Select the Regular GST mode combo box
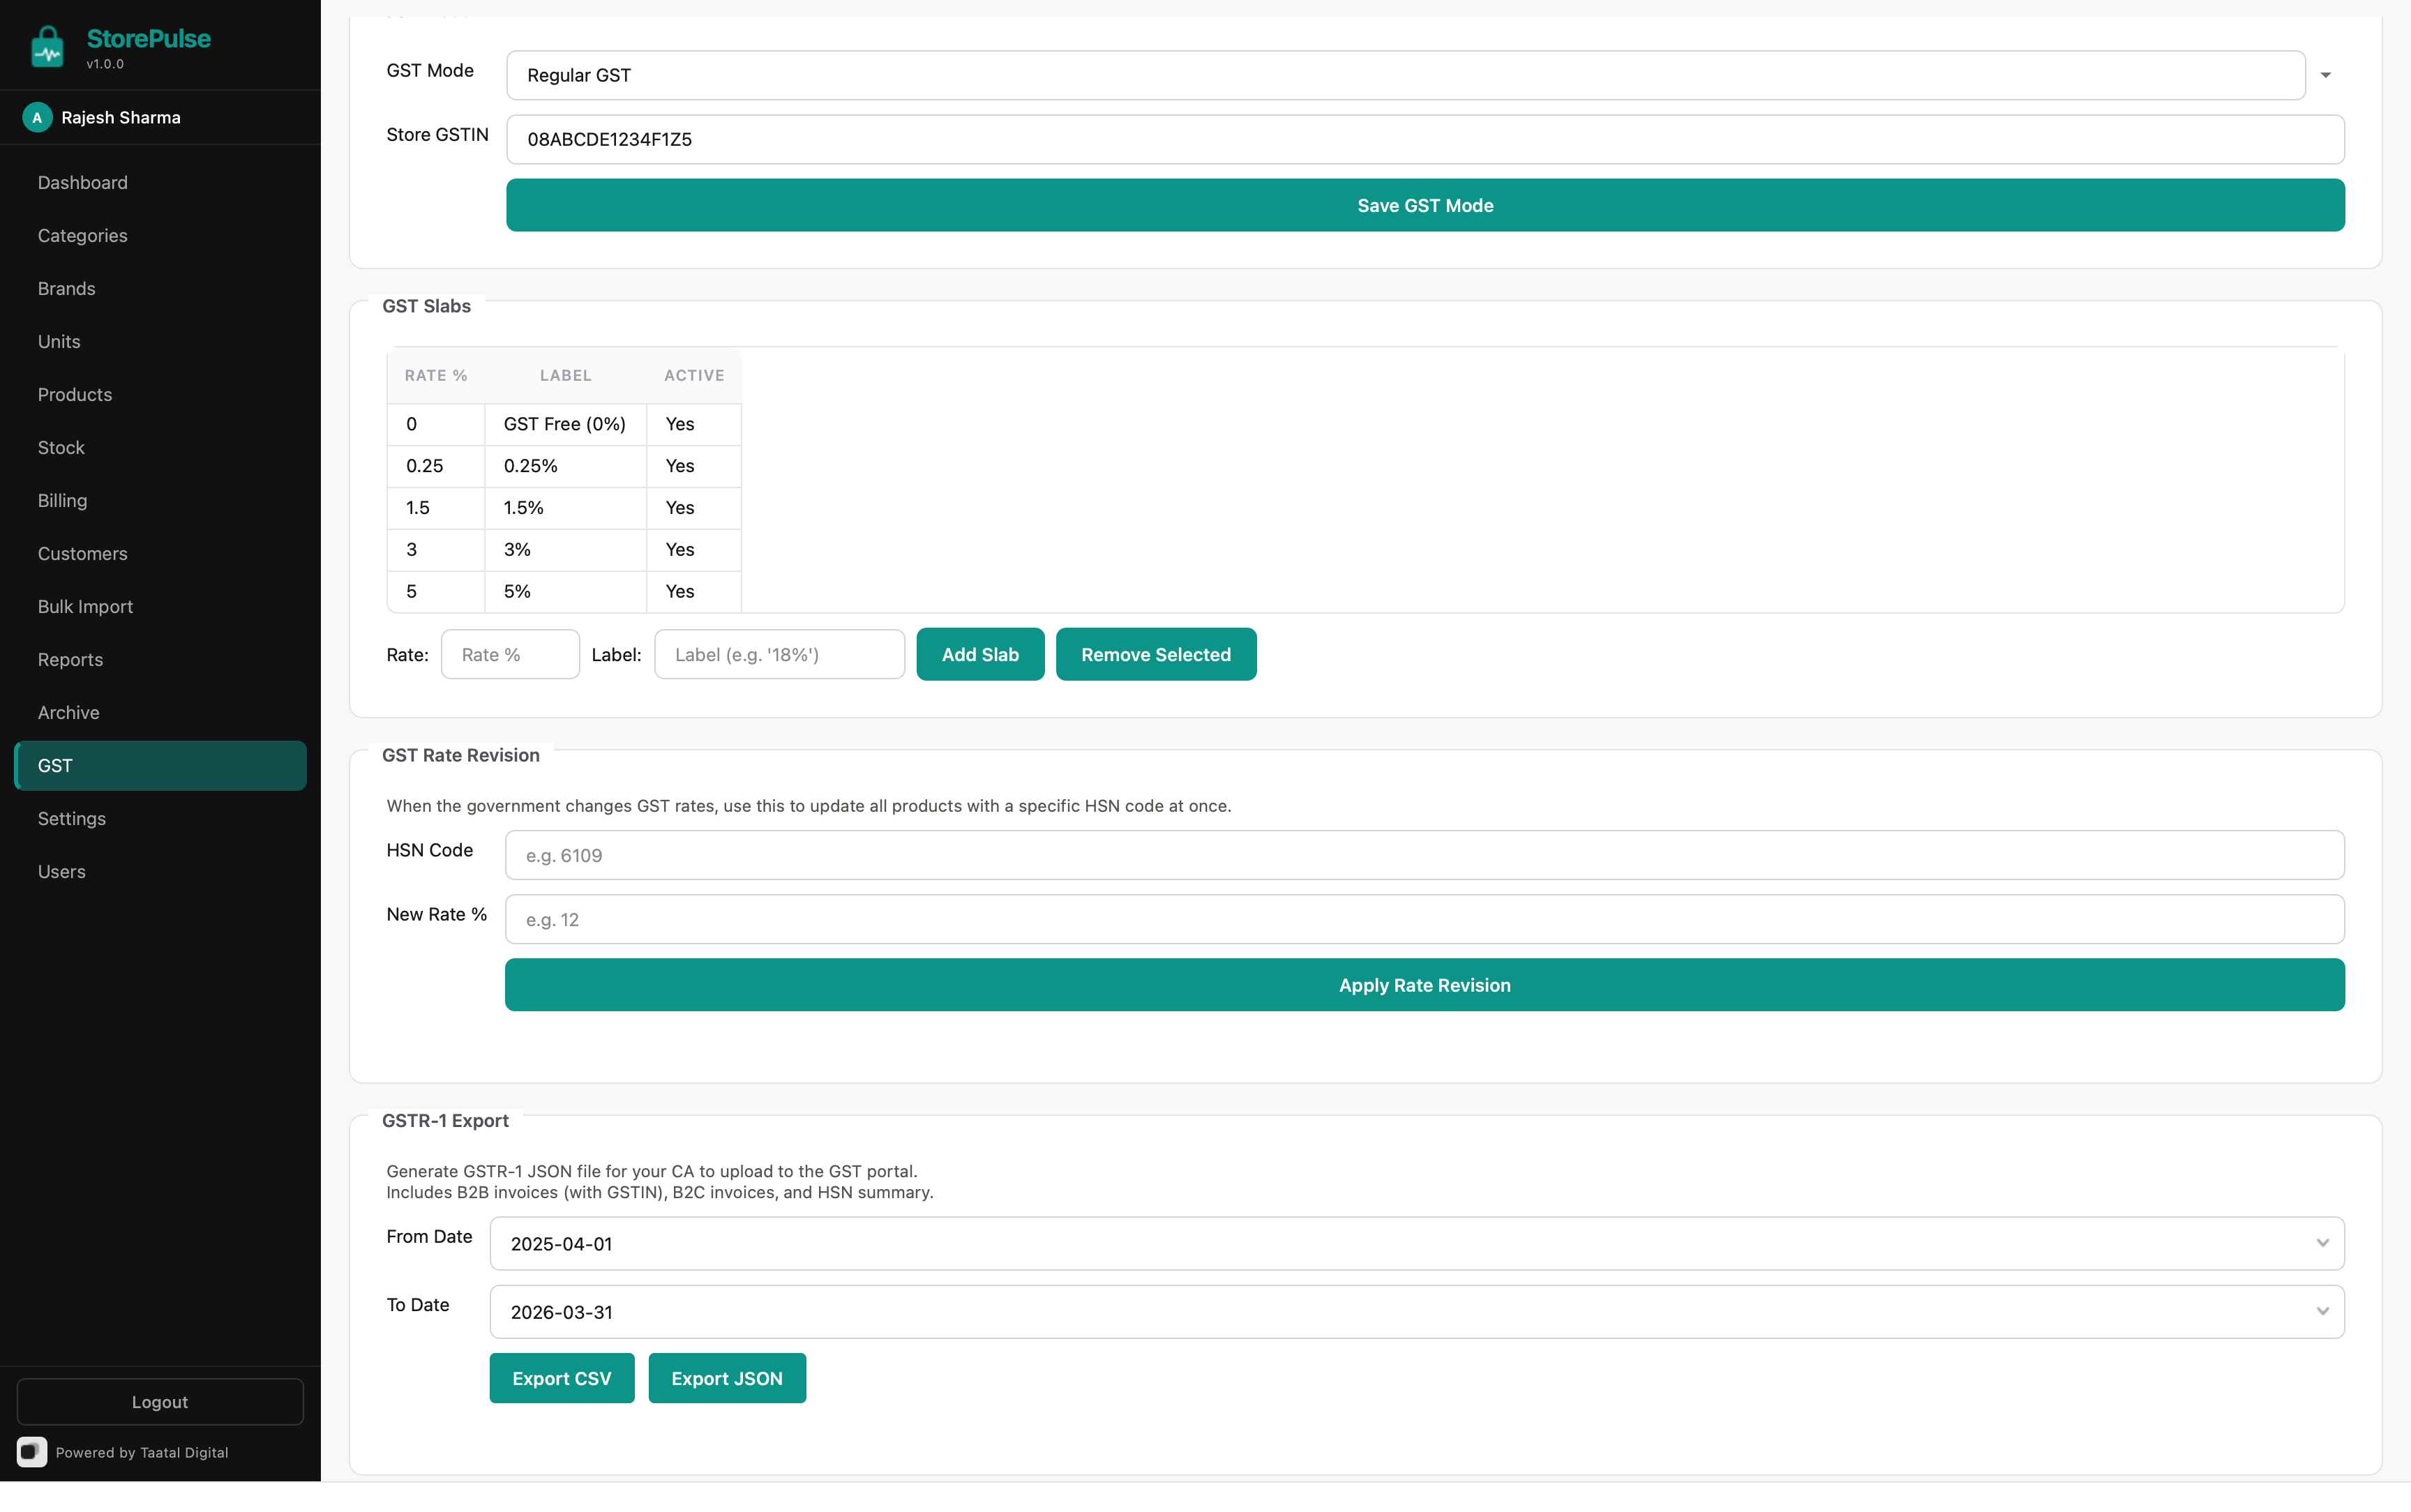This screenshot has width=2411, height=1512. click(x=1405, y=75)
